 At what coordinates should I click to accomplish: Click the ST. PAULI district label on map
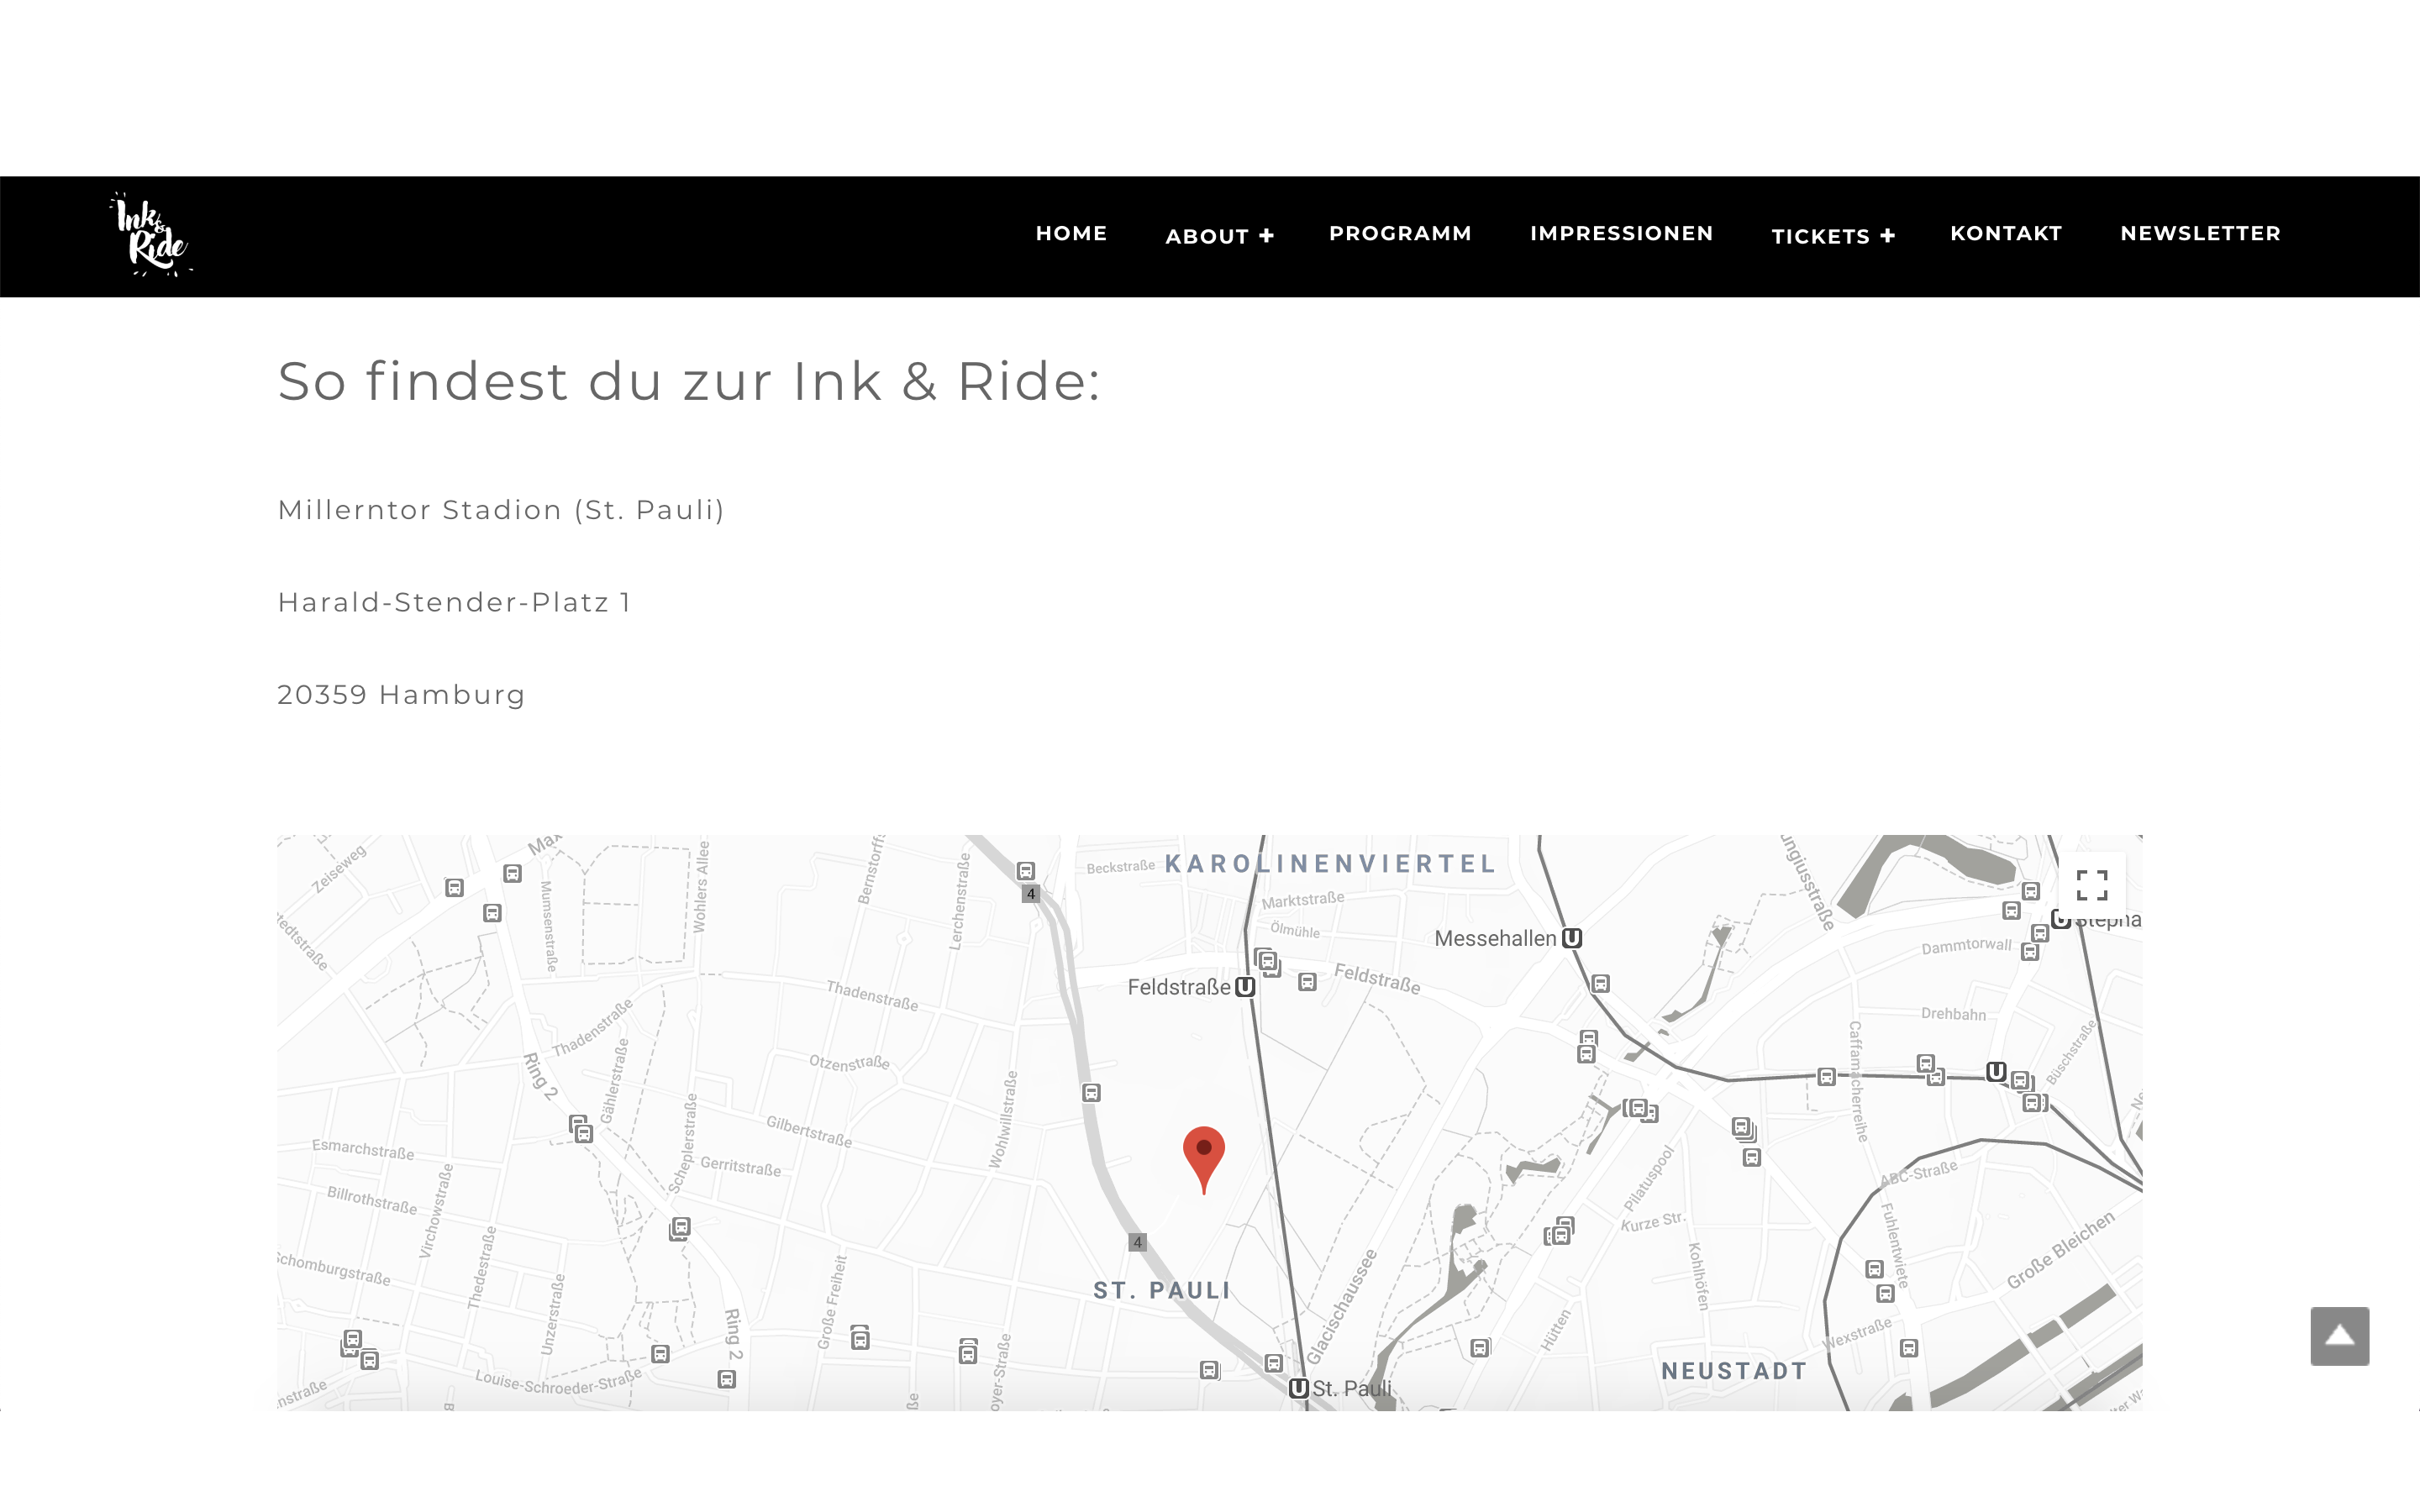click(x=1162, y=1291)
